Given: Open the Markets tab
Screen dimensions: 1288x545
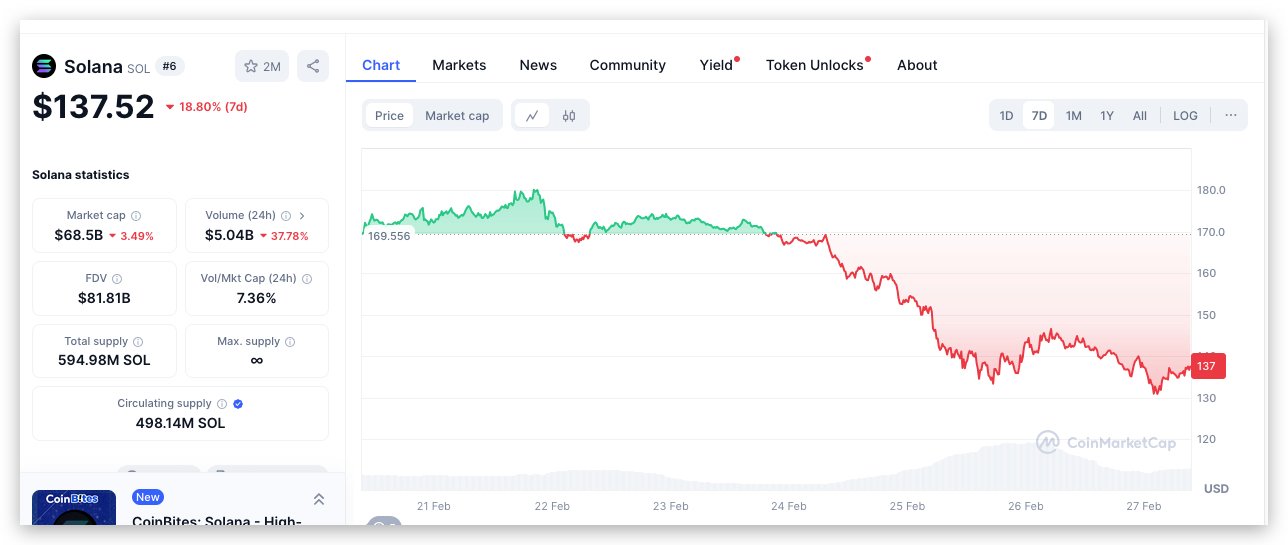Looking at the screenshot, I should pyautogui.click(x=459, y=65).
